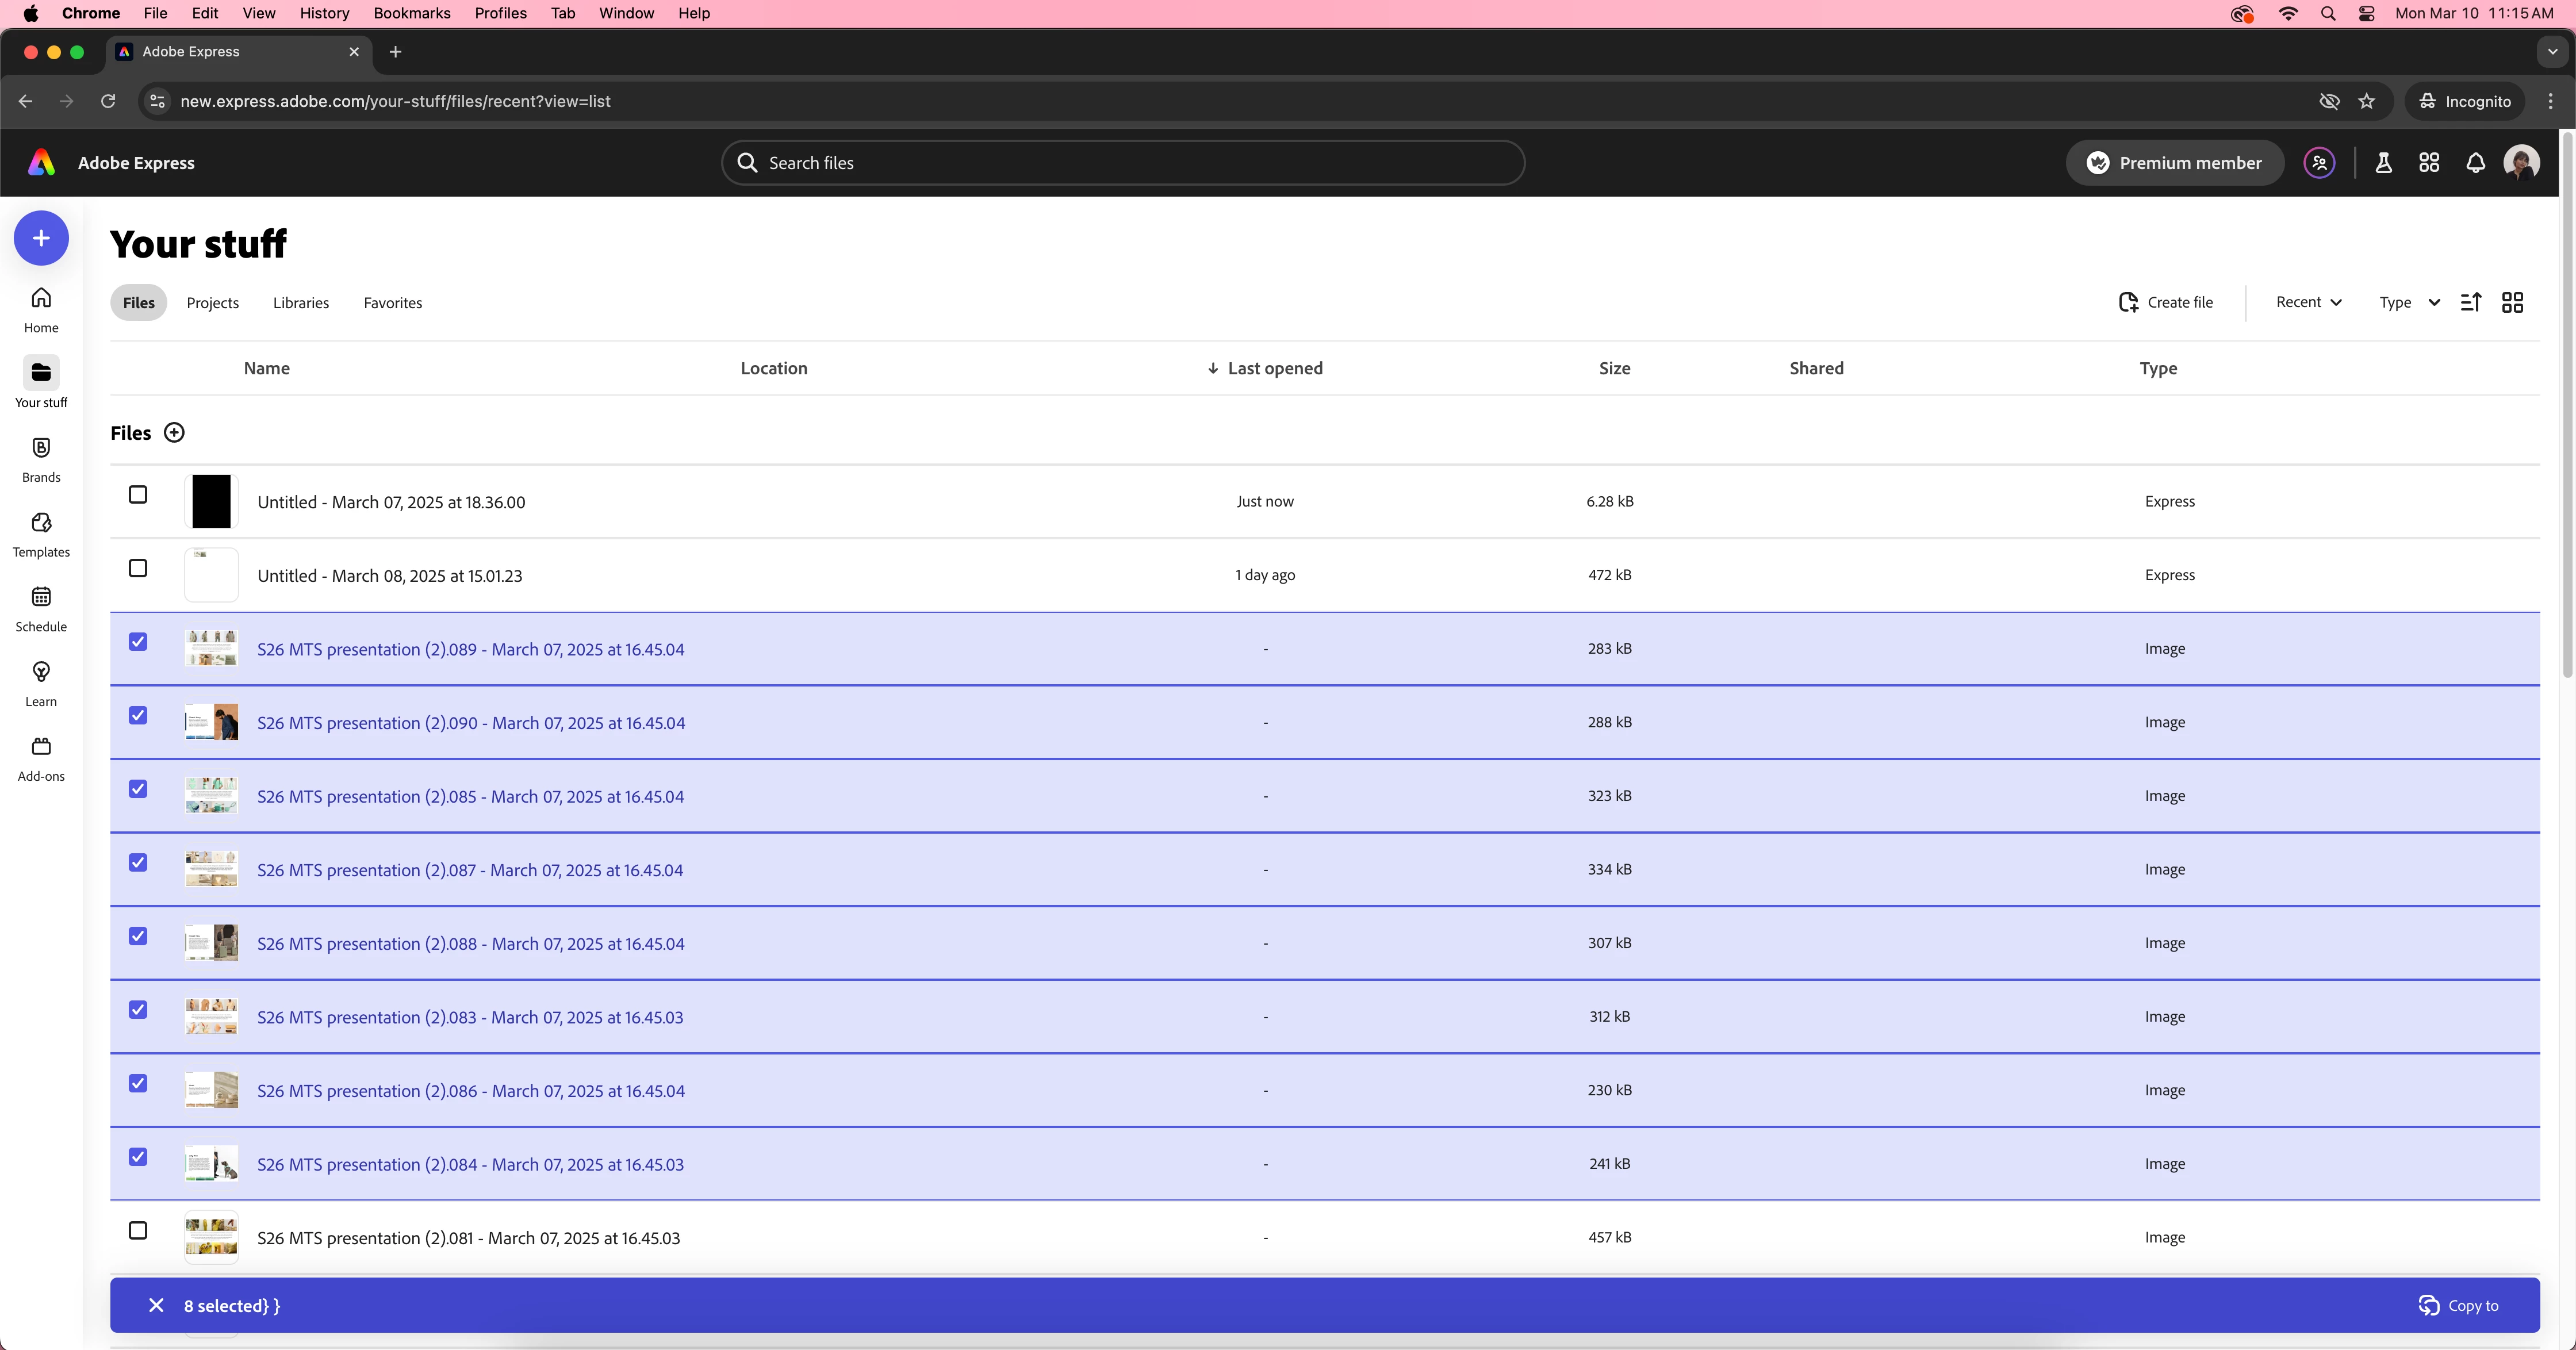The image size is (2576, 1350).
Task: Open the Add-ons sidebar icon
Action: click(41, 758)
